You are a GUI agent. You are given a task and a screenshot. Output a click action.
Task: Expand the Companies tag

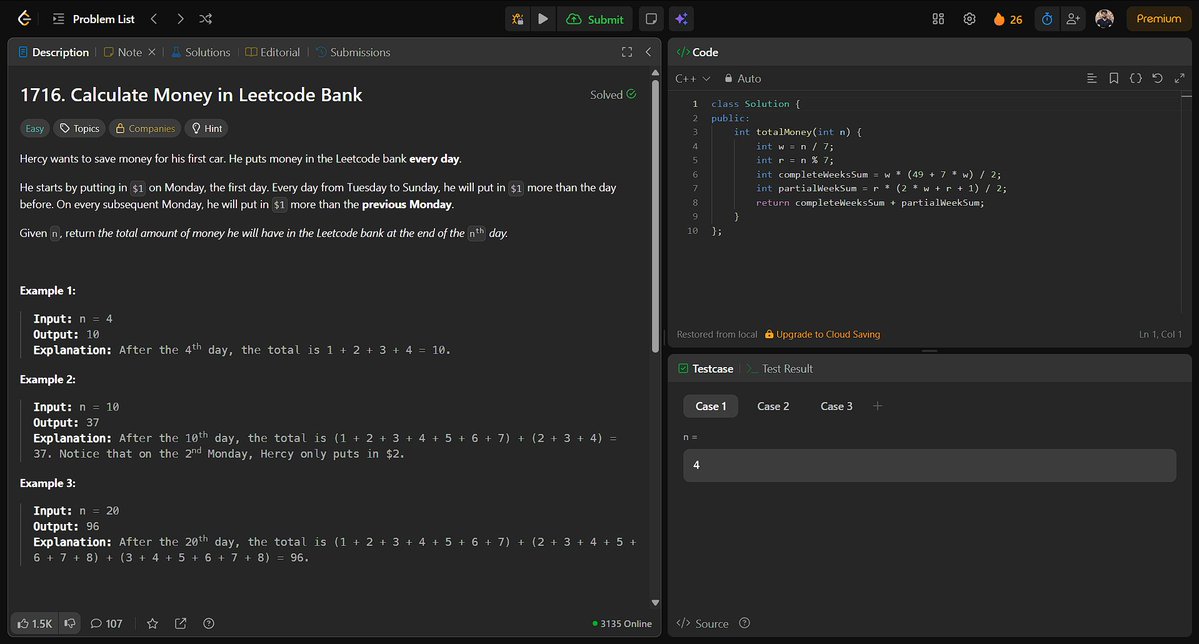[x=145, y=128]
